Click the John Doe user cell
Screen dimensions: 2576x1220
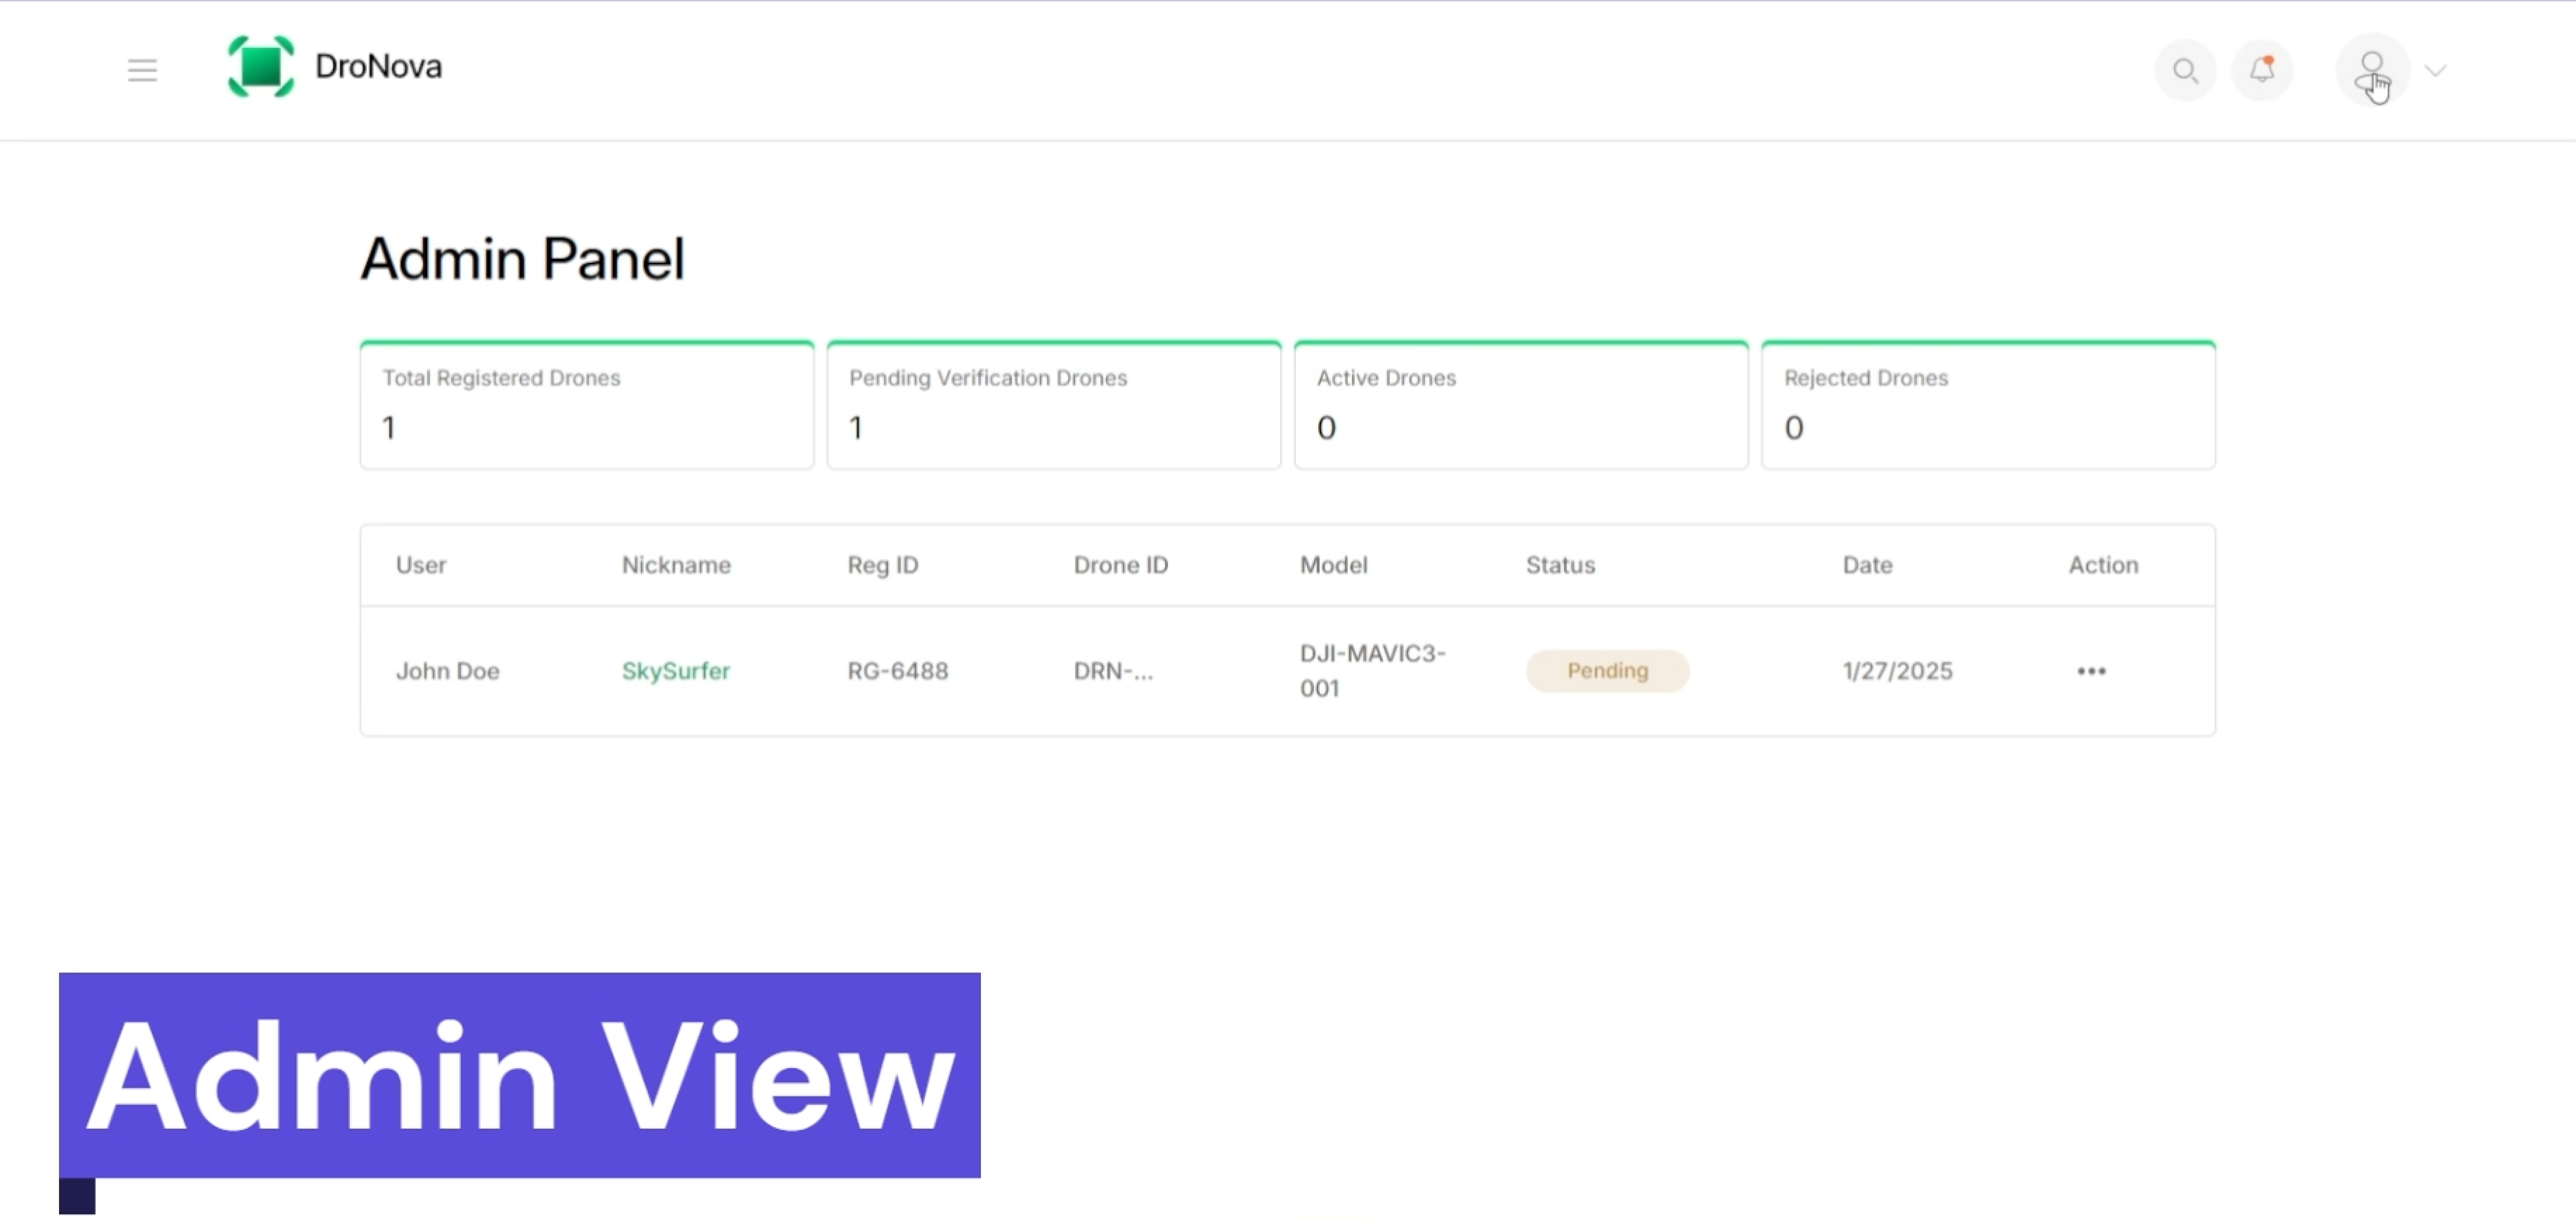[x=447, y=671]
